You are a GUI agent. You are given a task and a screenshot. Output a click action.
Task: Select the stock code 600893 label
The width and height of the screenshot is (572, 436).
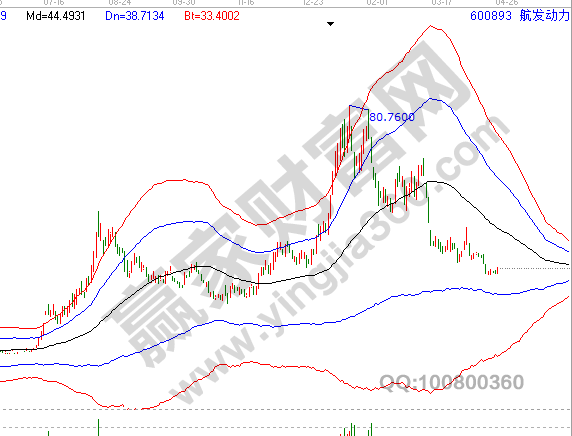tap(491, 16)
